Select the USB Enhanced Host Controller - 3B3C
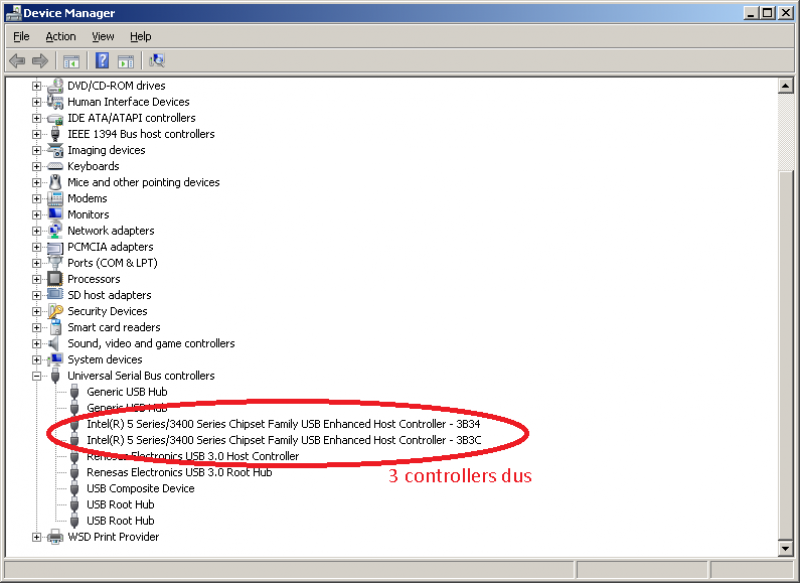This screenshot has height=583, width=800. (x=284, y=440)
